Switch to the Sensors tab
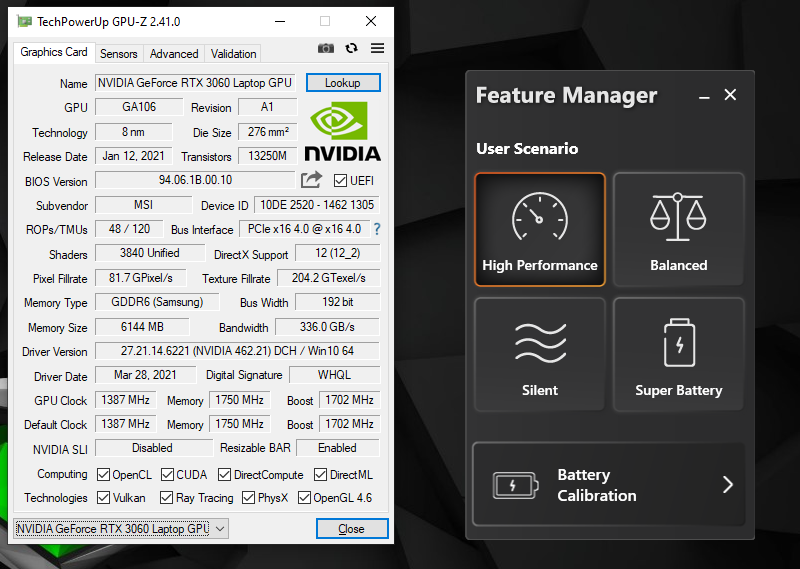 coord(118,54)
